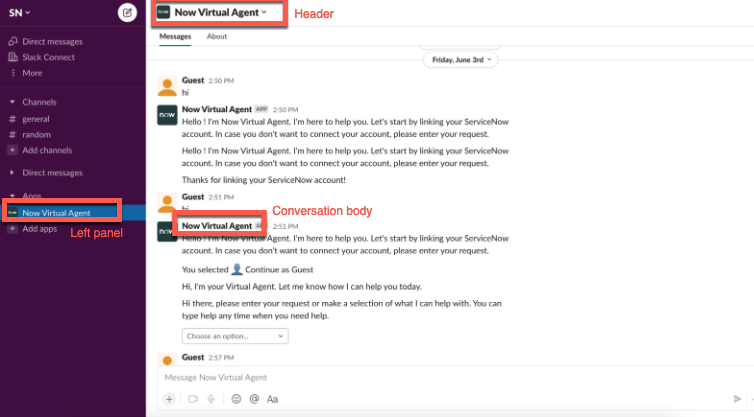The height and width of the screenshot is (417, 754).
Task: Open the Choose an option dropdown
Action: point(235,336)
